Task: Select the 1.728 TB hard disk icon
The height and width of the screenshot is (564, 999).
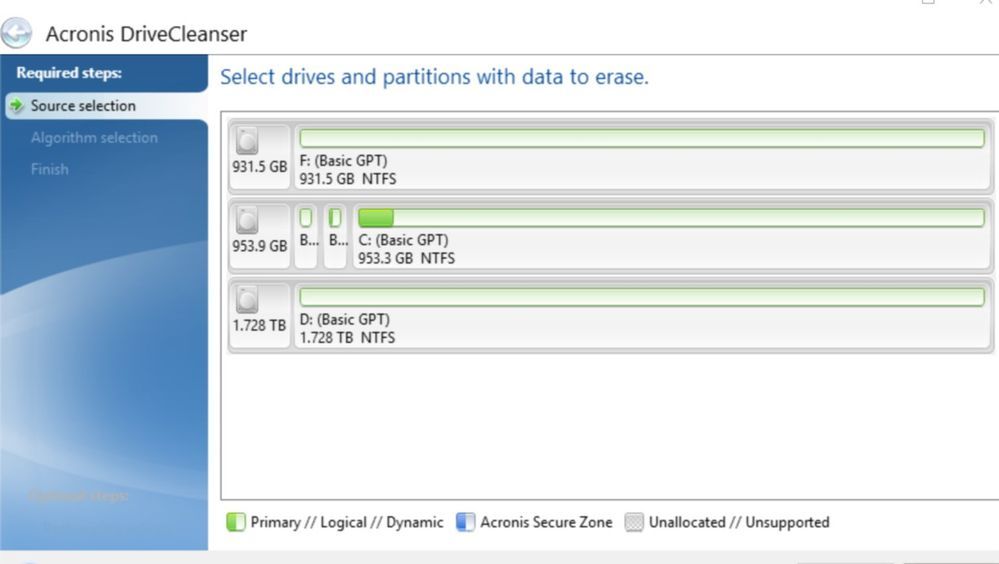Action: [247, 300]
